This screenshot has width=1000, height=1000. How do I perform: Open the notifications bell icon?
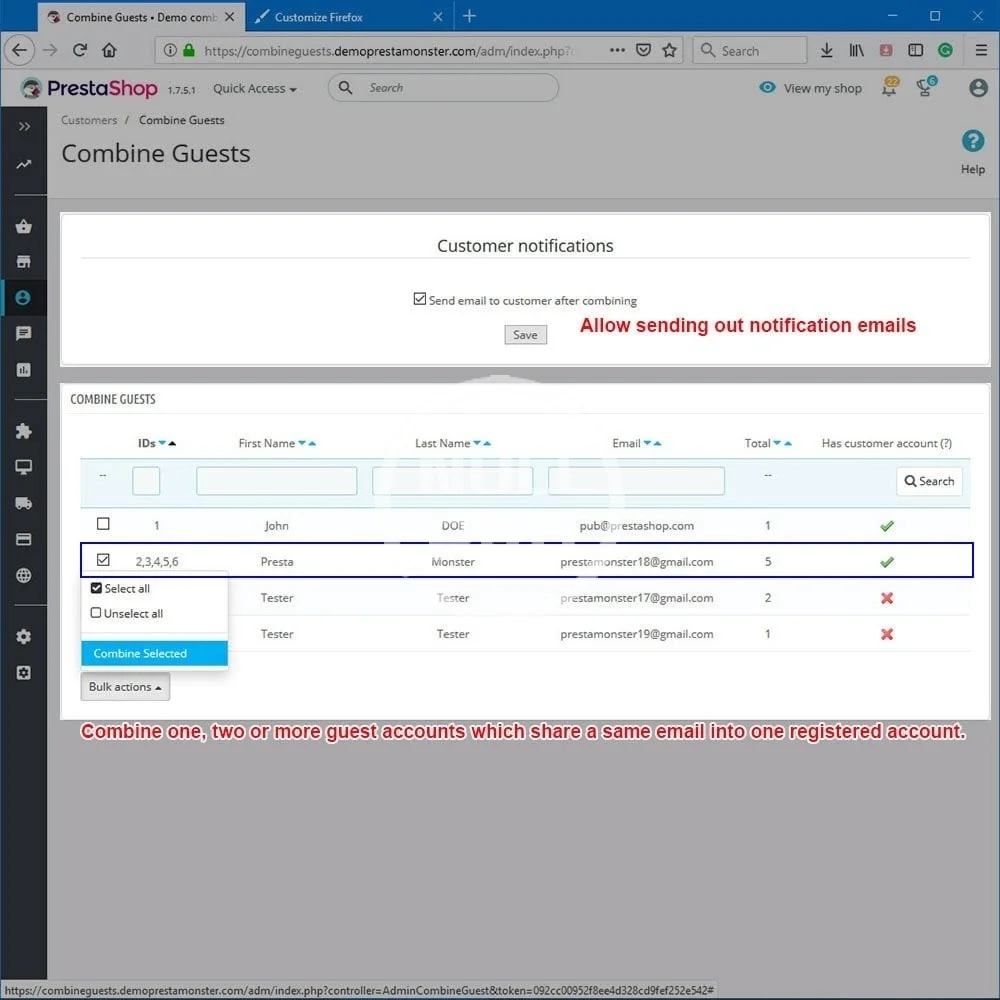[889, 88]
